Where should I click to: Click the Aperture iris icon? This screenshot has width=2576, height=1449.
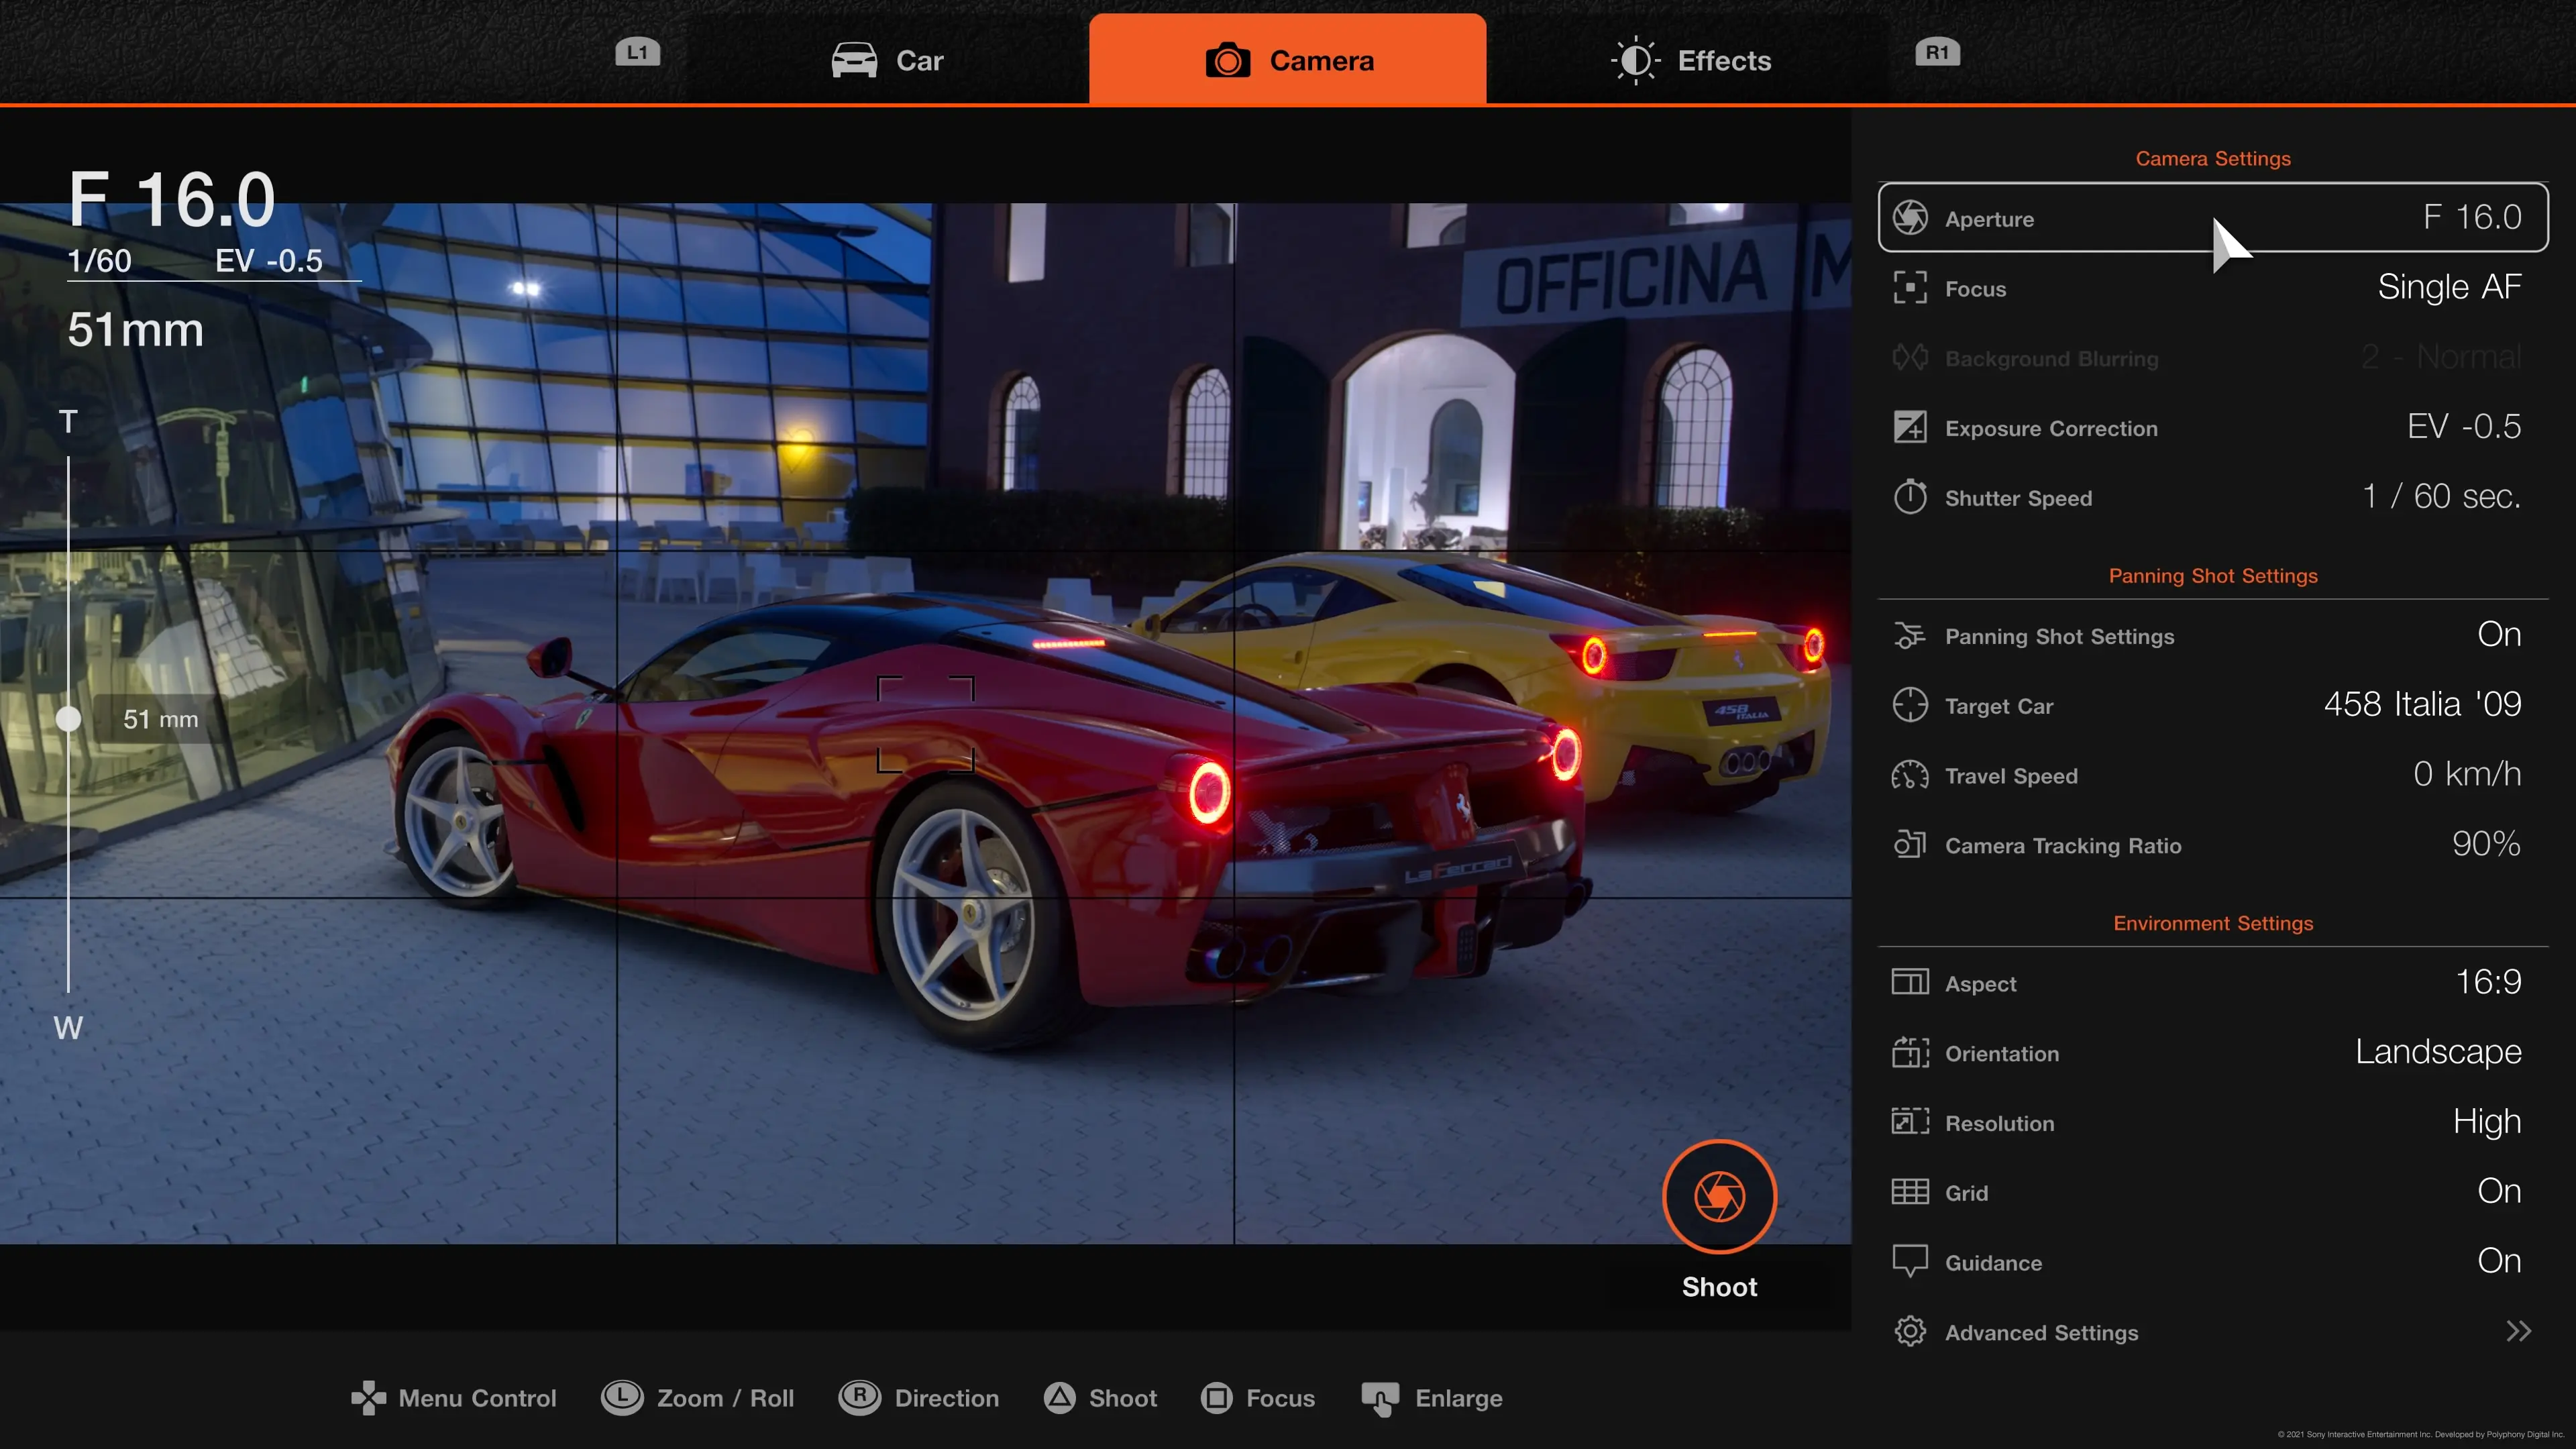[1910, 218]
